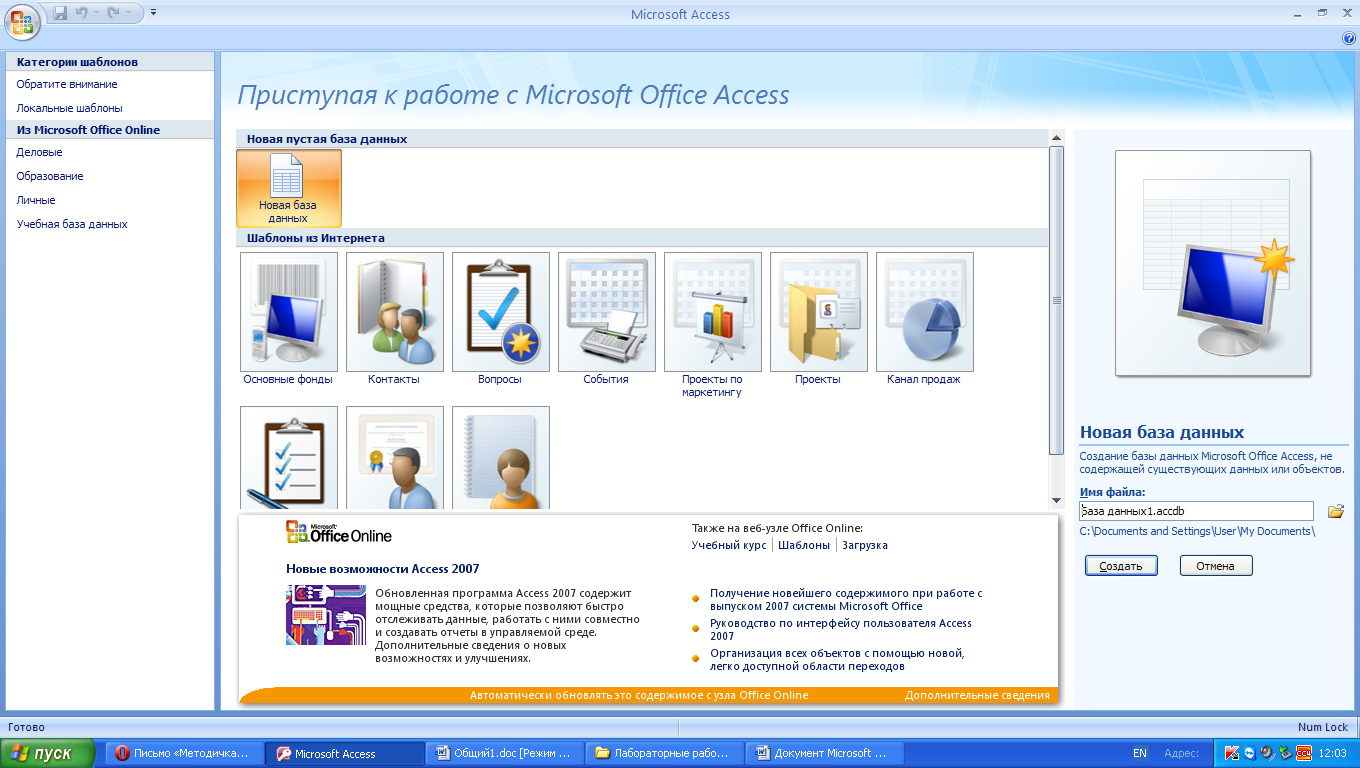Open the Загрузка link
The image size is (1360, 768).
point(865,545)
